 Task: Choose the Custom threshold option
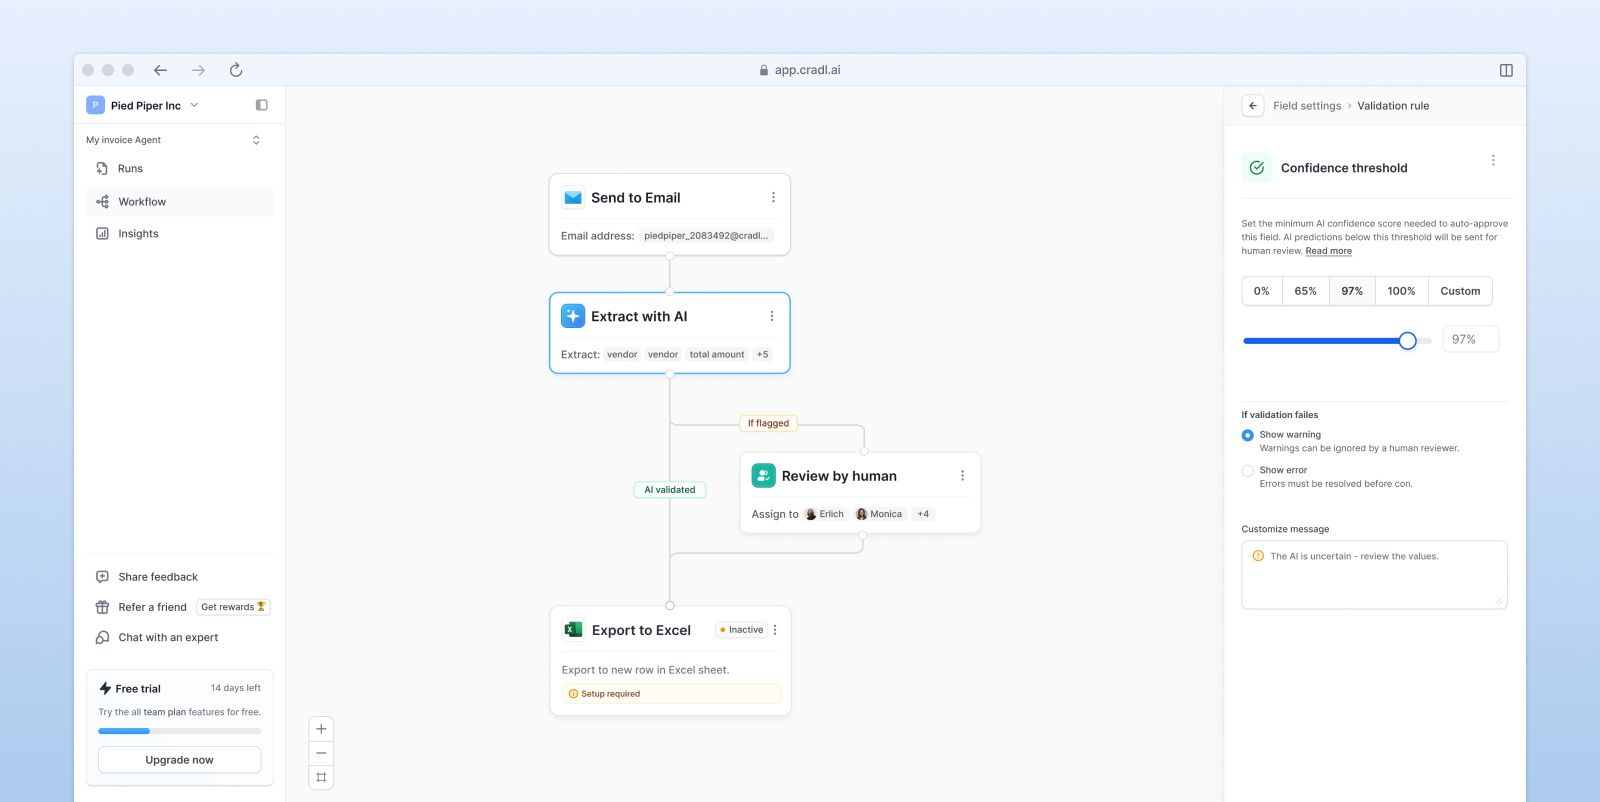(1460, 291)
